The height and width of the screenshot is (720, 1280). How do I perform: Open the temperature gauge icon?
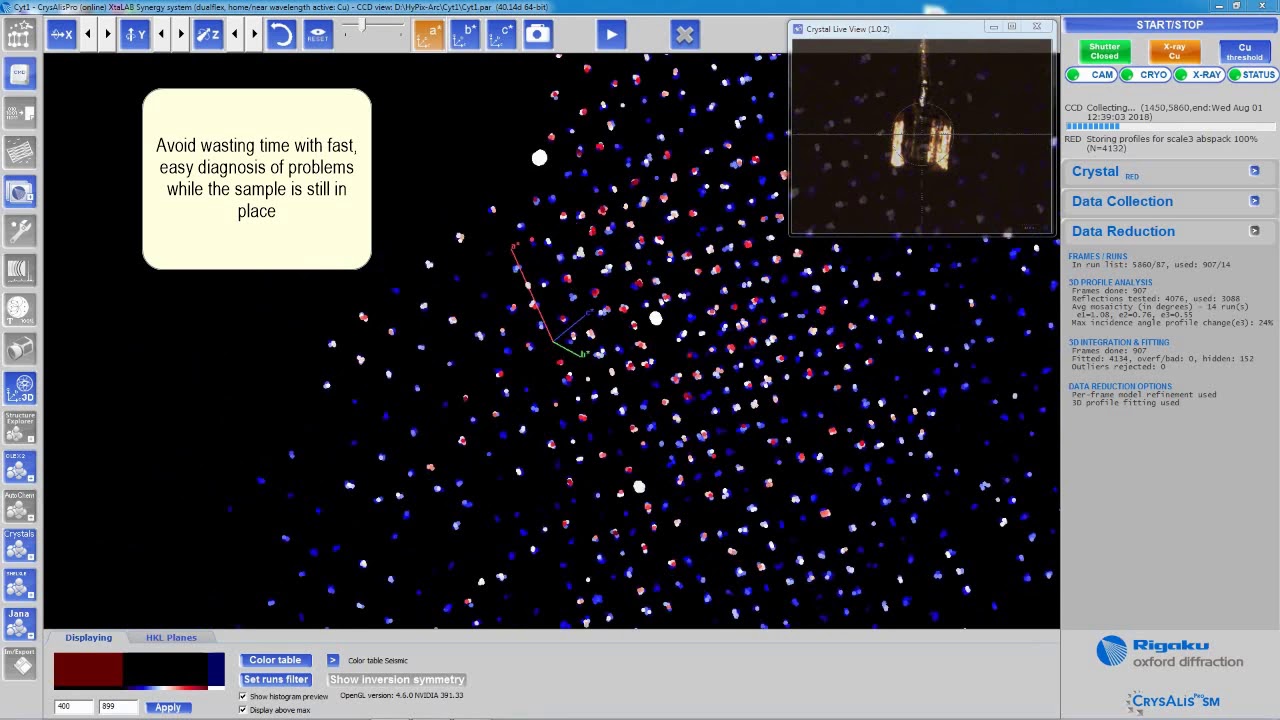pyautogui.click(x=20, y=308)
